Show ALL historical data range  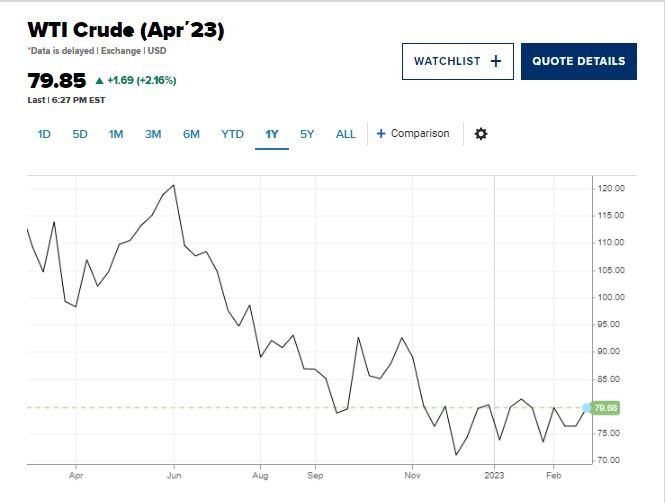pos(345,134)
